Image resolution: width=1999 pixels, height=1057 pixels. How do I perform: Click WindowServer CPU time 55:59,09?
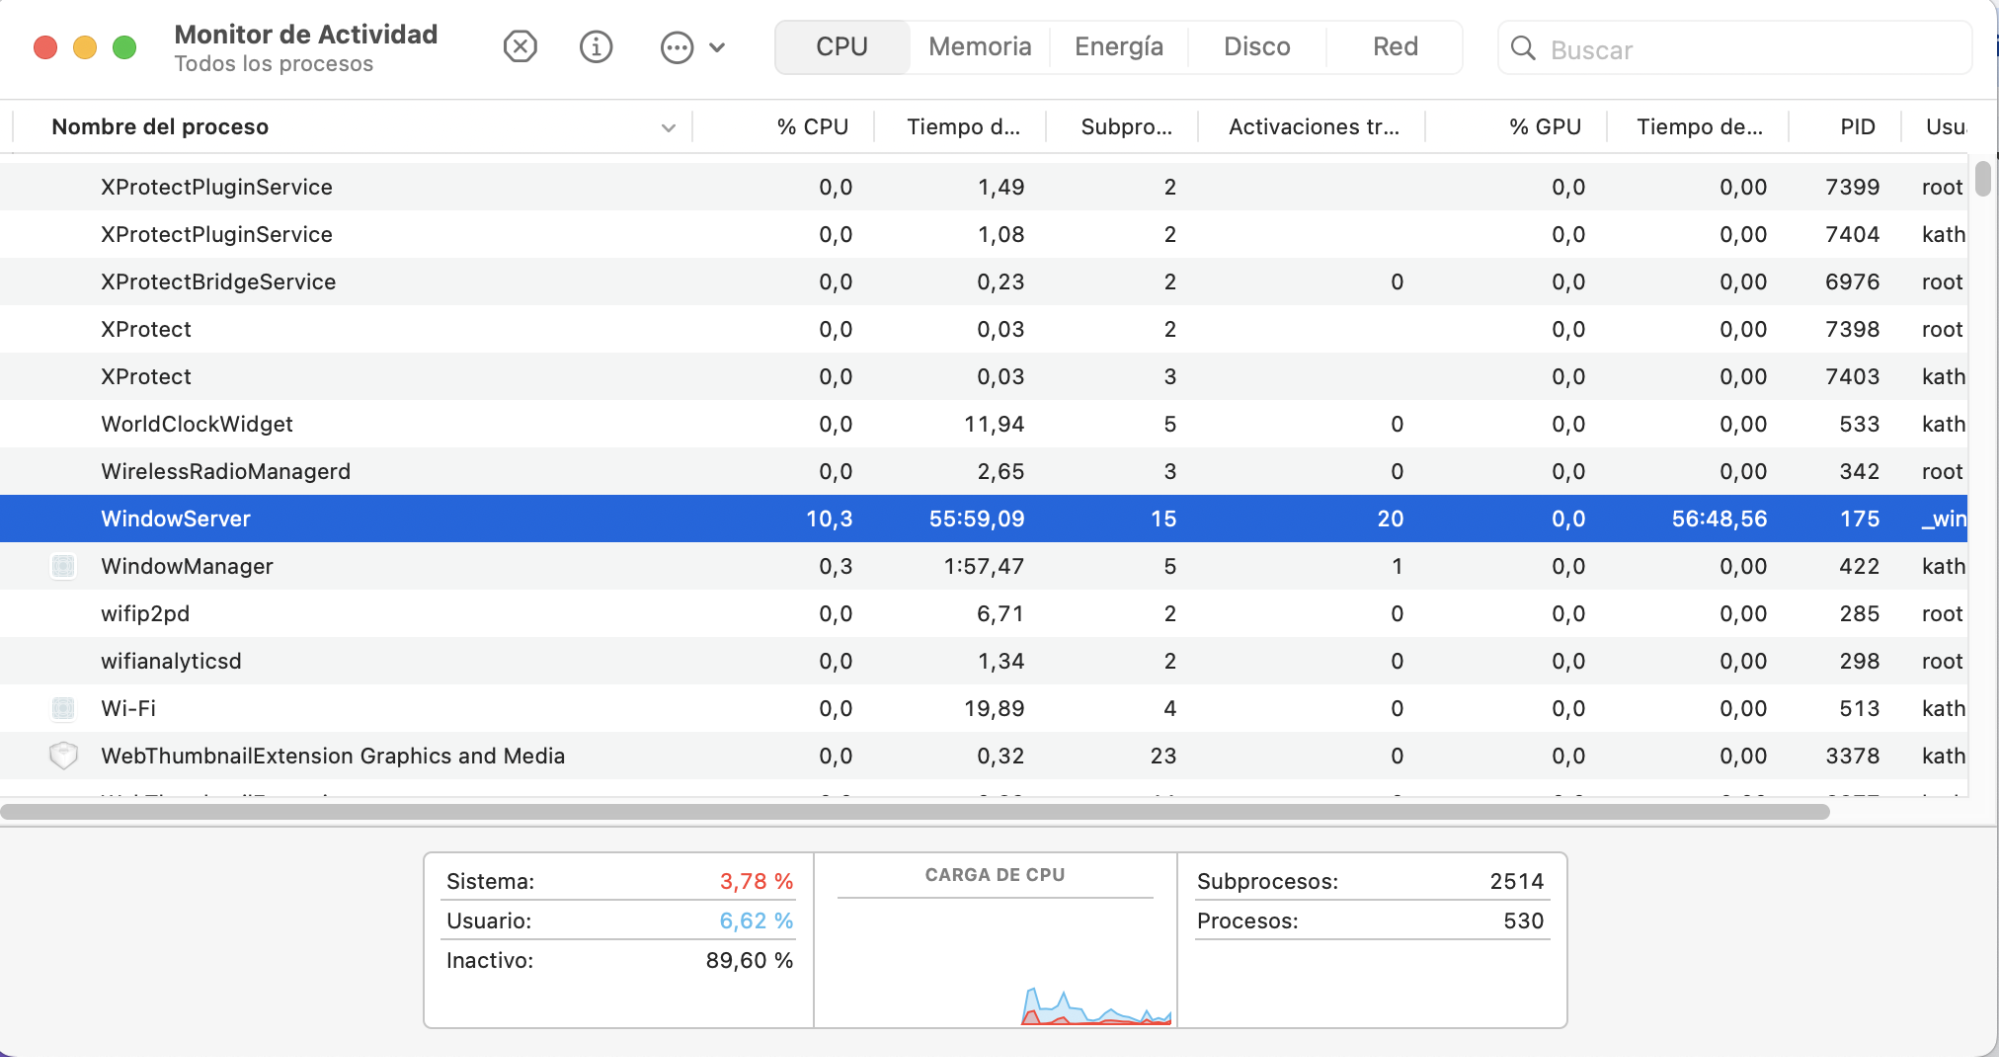[977, 519]
